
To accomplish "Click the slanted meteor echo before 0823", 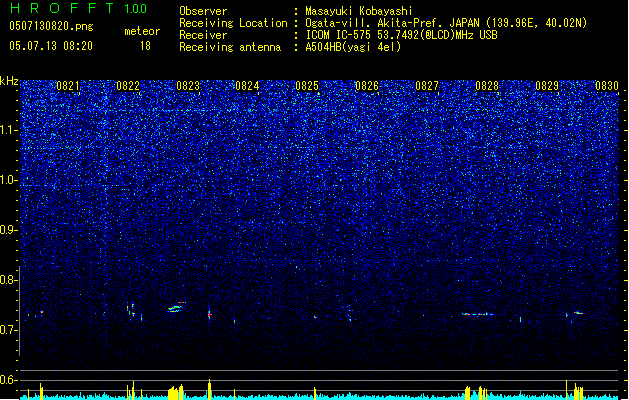I will click(177, 307).
